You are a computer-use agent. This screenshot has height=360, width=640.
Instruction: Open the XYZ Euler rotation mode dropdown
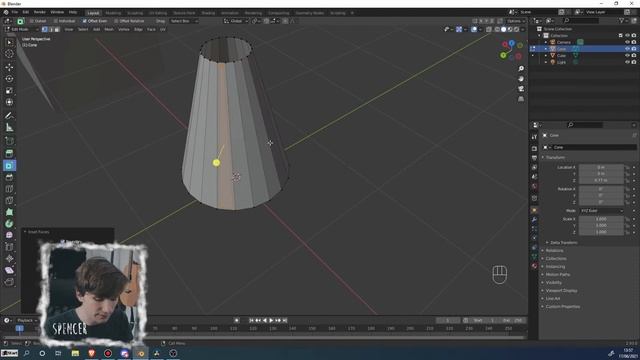[x=602, y=211]
